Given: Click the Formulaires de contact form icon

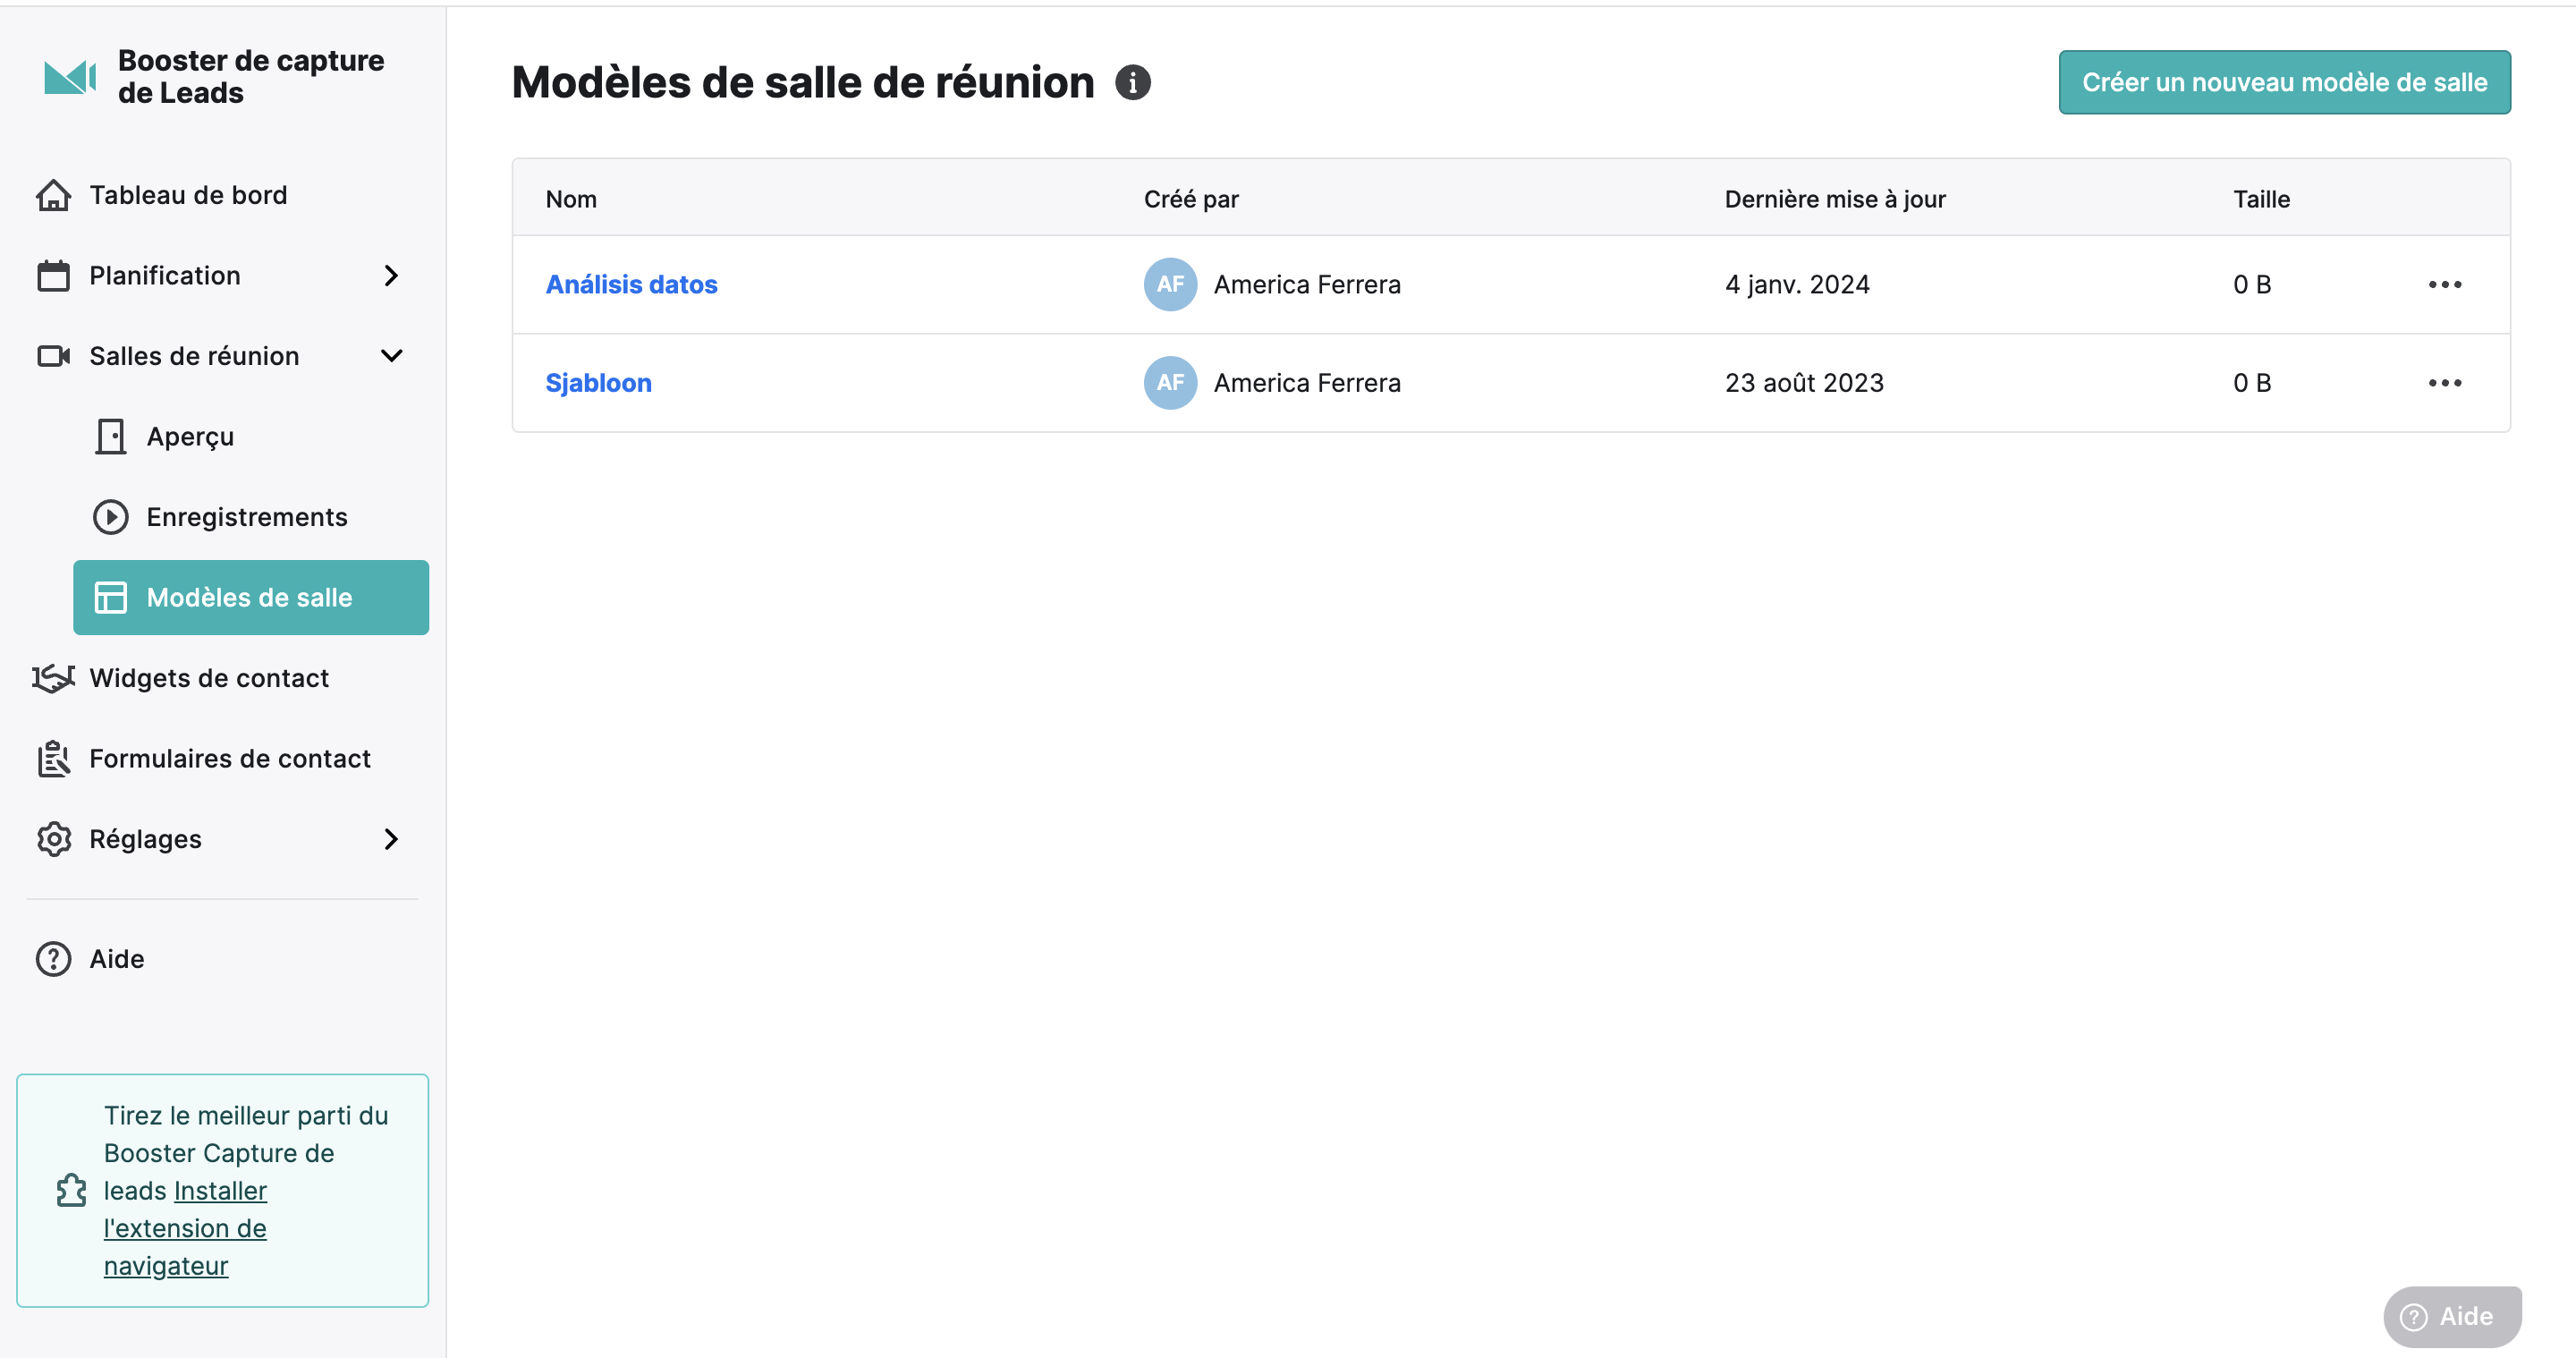Looking at the screenshot, I should 54,758.
